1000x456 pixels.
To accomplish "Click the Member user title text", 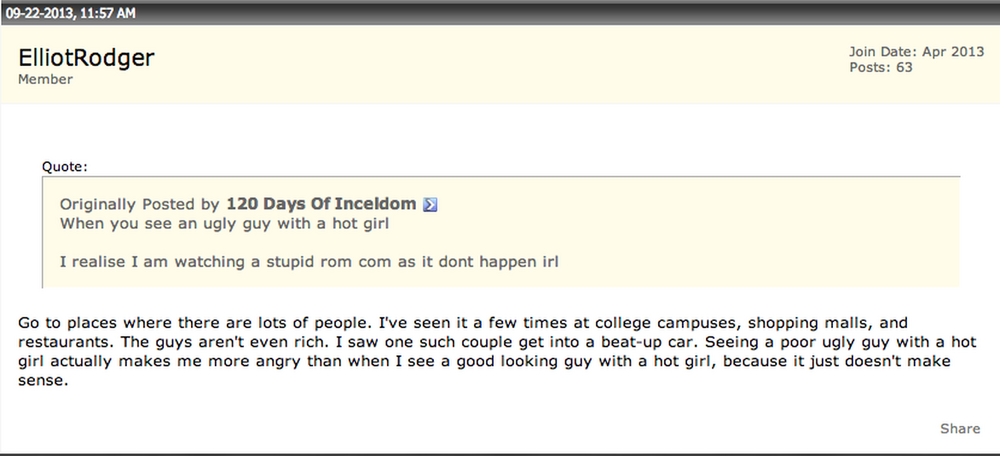I will pyautogui.click(x=45, y=80).
